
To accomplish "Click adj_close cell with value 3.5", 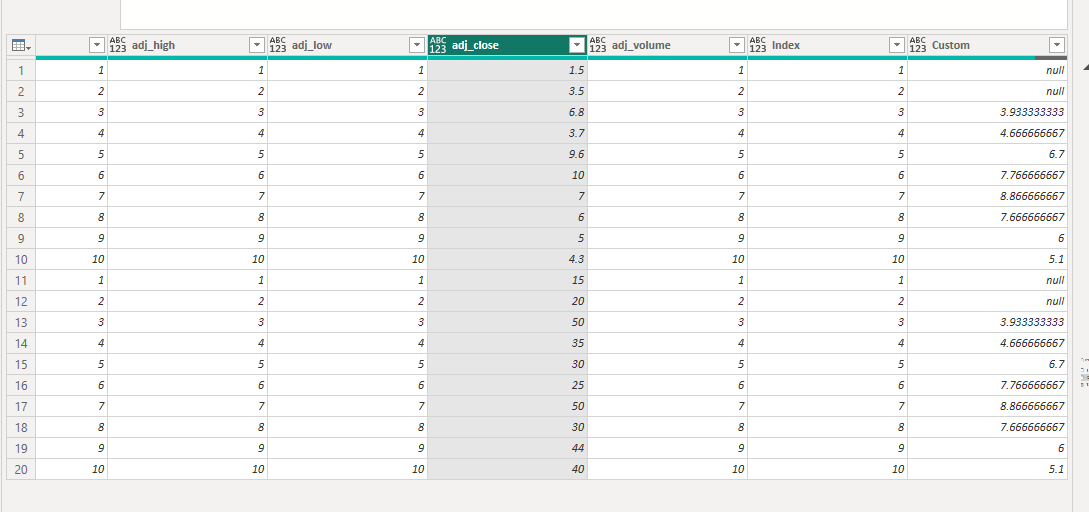I will coord(508,91).
